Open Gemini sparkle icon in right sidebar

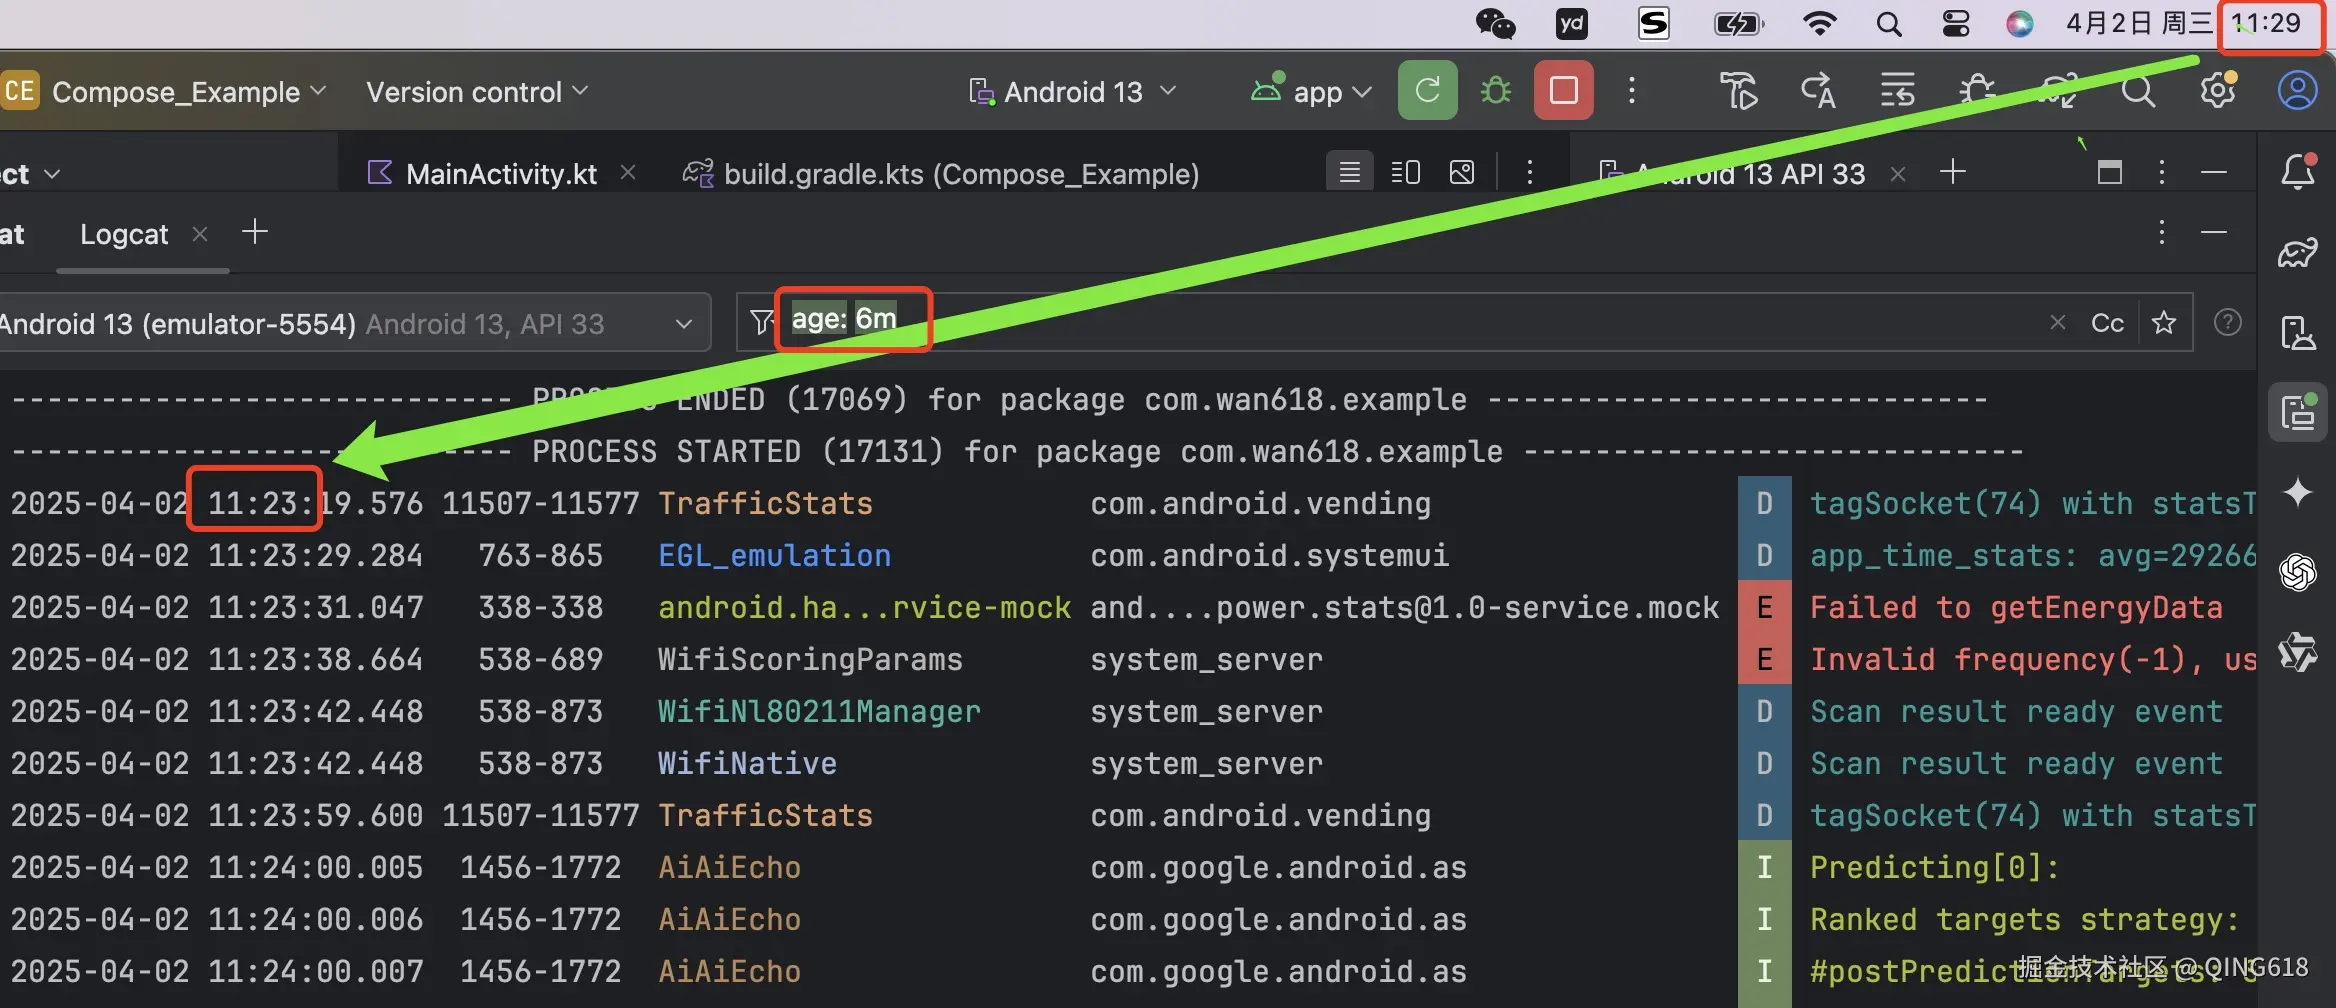click(x=2297, y=492)
